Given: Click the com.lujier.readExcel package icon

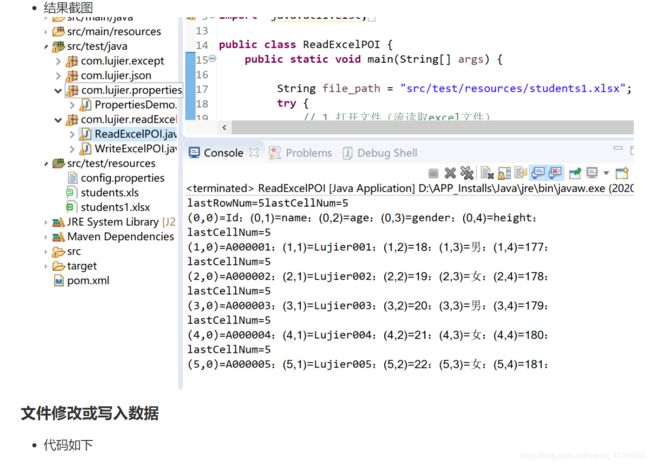Looking at the screenshot, I should [x=72, y=119].
